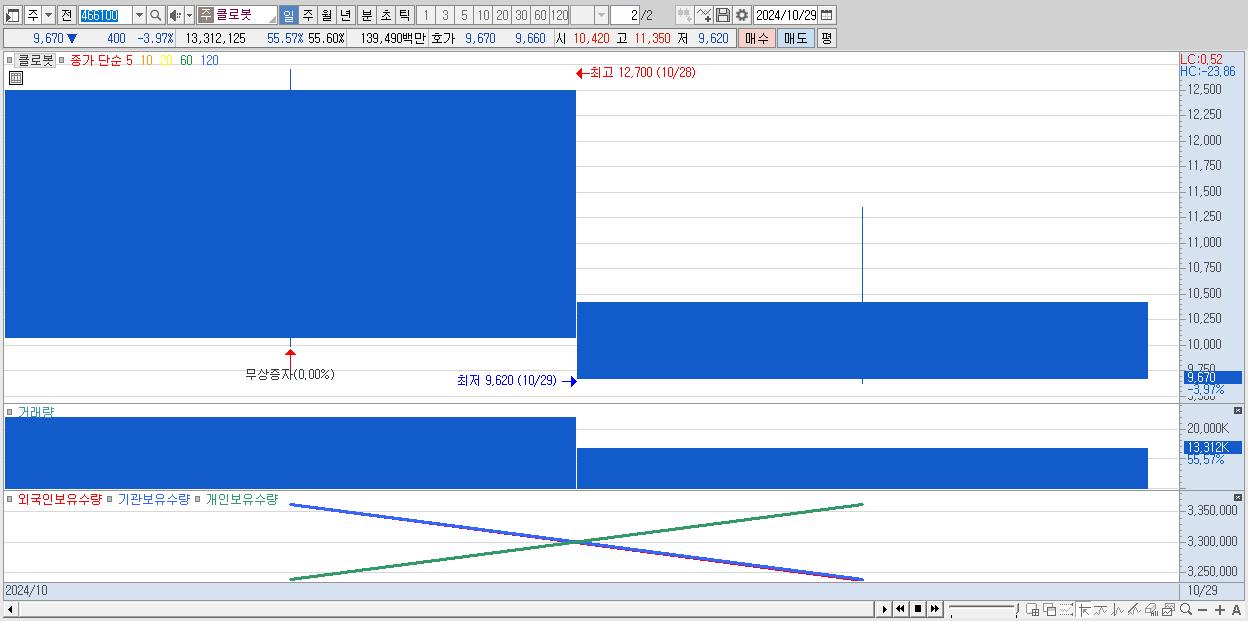Toggle the 10-day moving average
1248x621 pixels.
tap(146, 61)
